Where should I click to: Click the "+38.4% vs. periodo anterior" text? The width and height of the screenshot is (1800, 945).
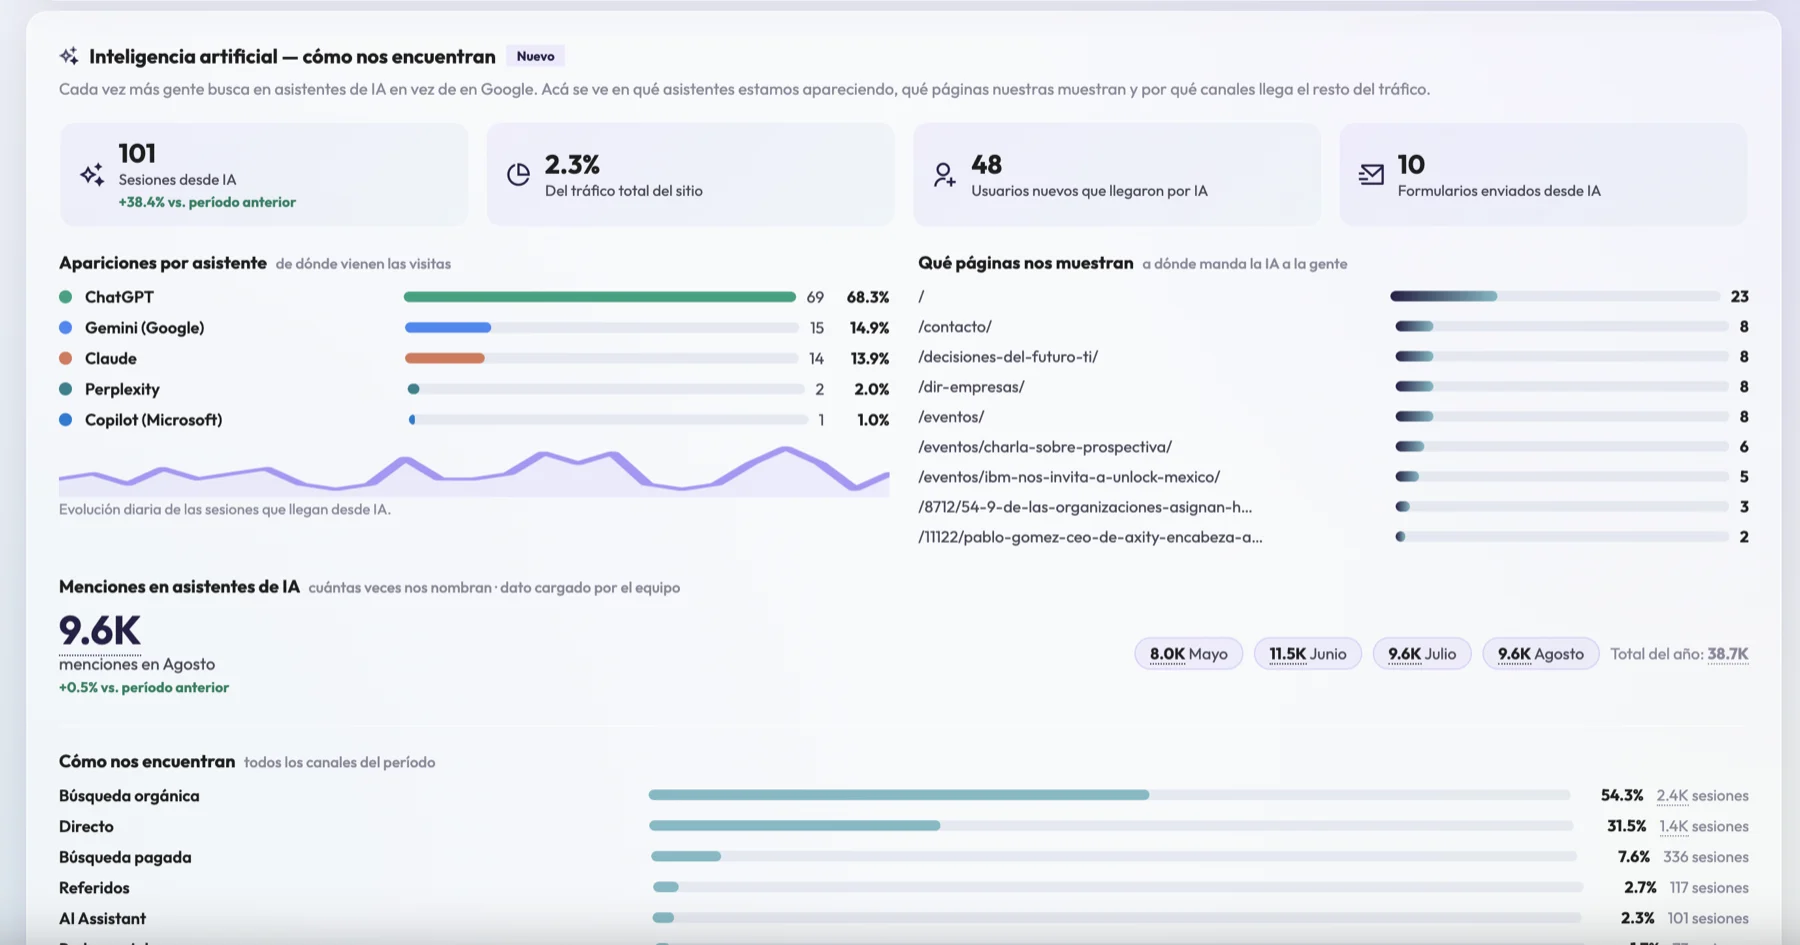pos(207,202)
